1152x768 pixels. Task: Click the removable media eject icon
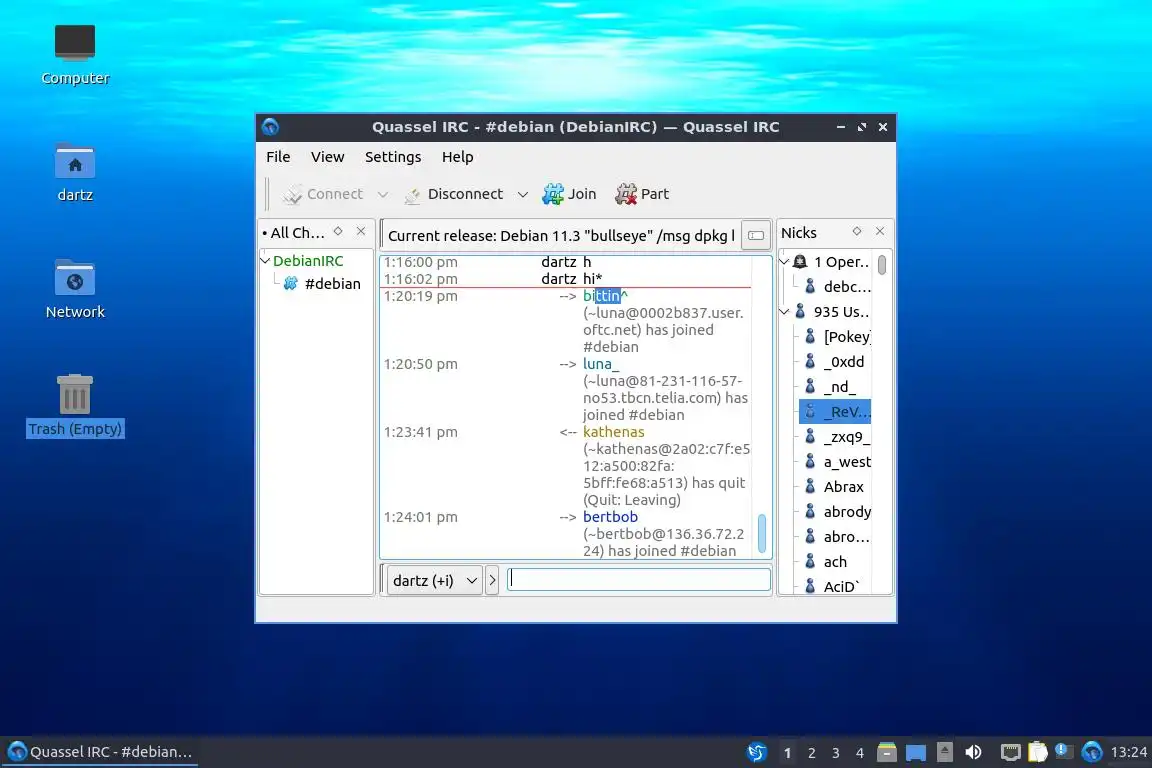tap(945, 752)
